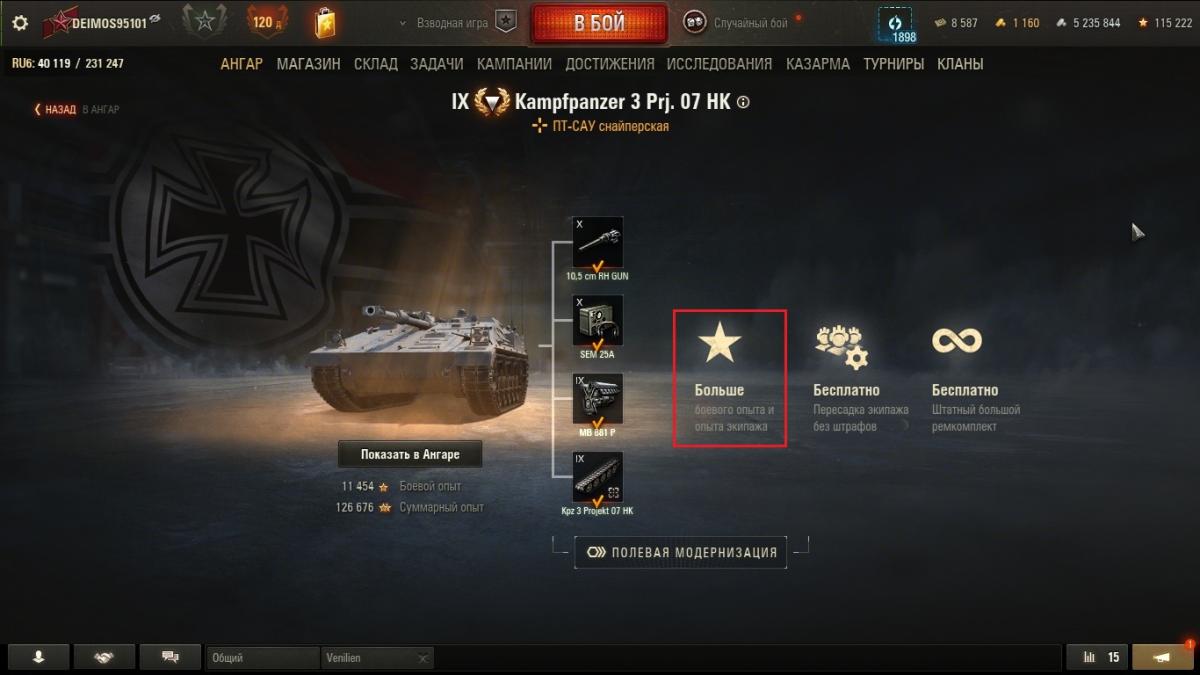The image size is (1200, 675).
Task: Switch to the МАГАЗИН tab
Action: coord(308,64)
